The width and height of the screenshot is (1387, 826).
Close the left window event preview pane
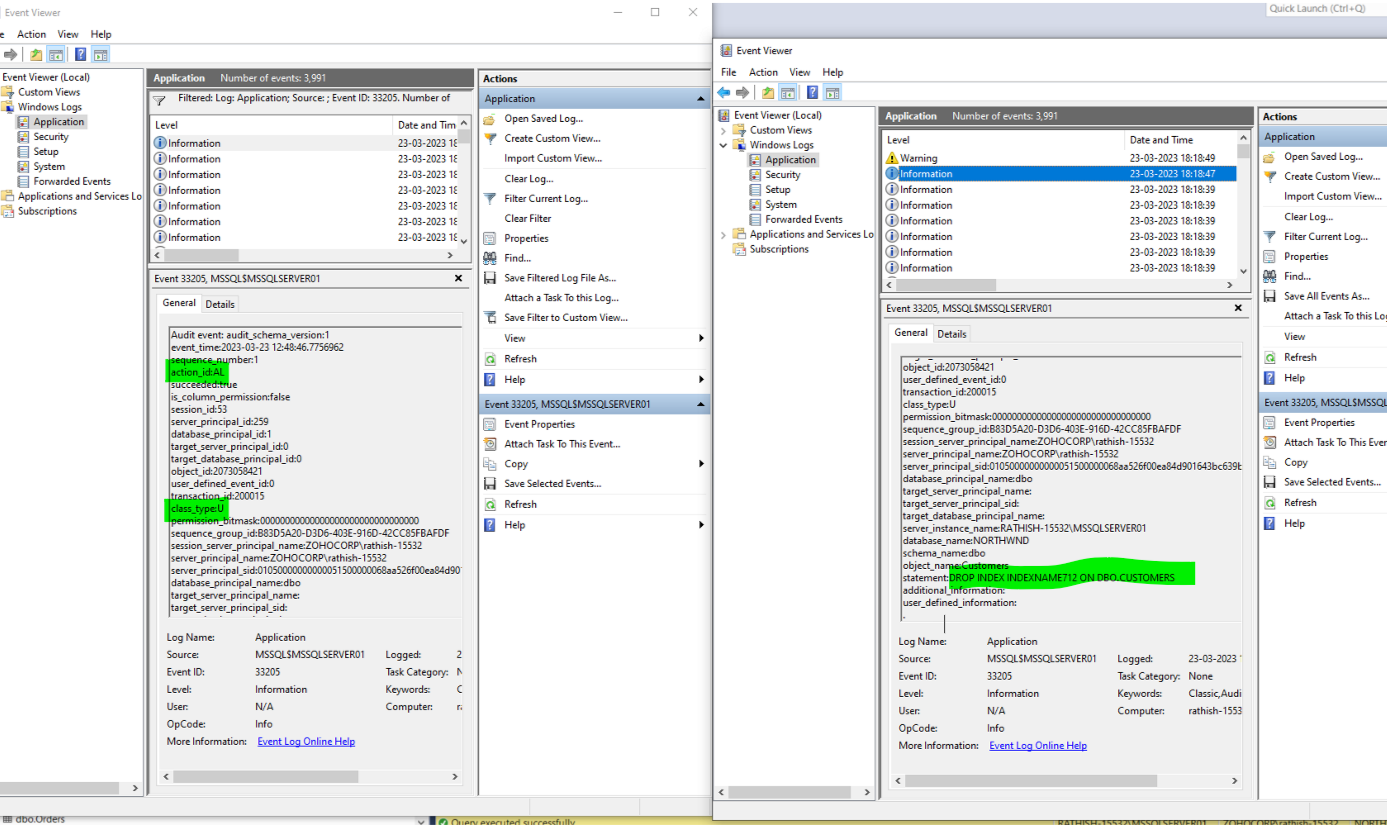tap(459, 279)
